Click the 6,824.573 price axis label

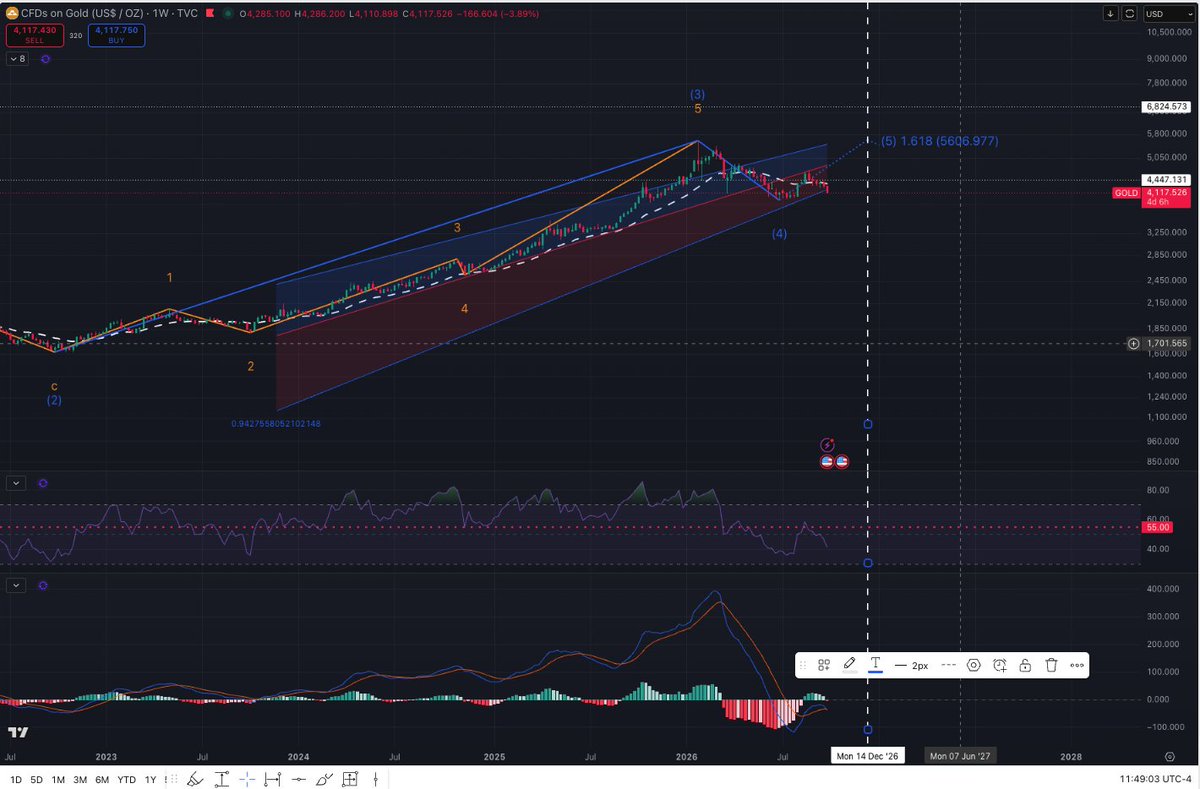[1168, 106]
